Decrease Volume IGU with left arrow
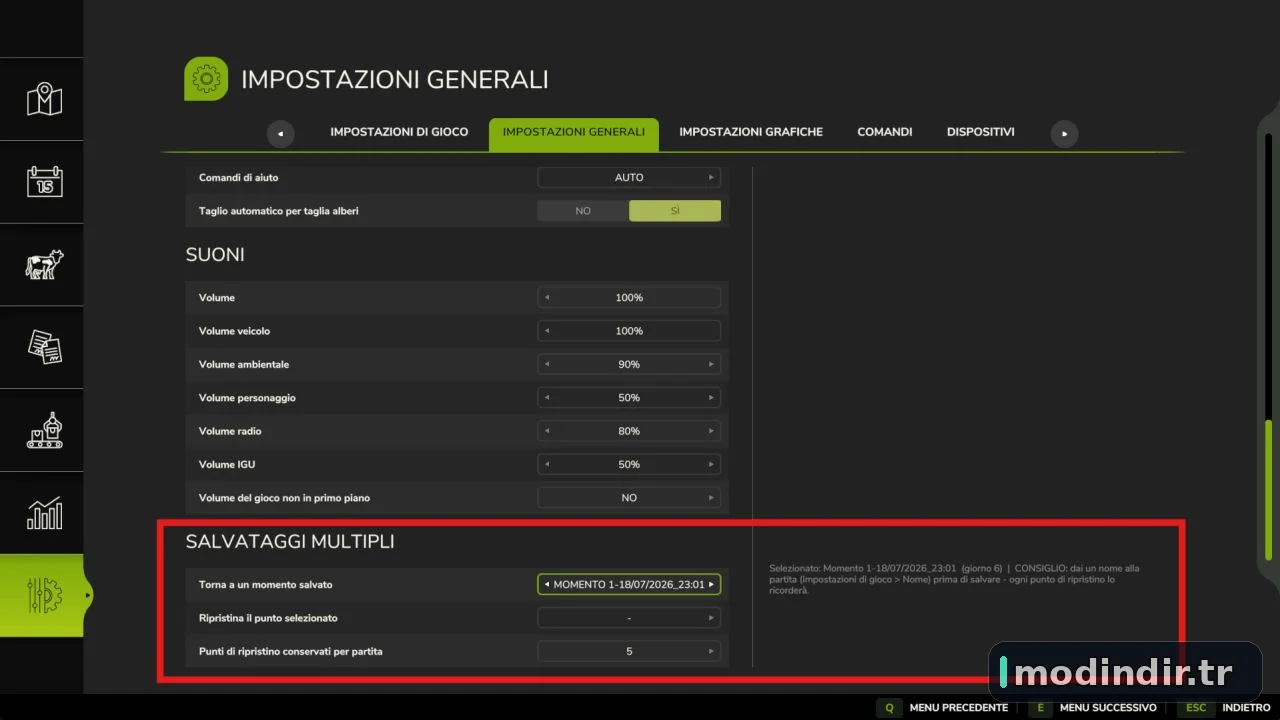Image resolution: width=1280 pixels, height=720 pixels. pos(547,465)
